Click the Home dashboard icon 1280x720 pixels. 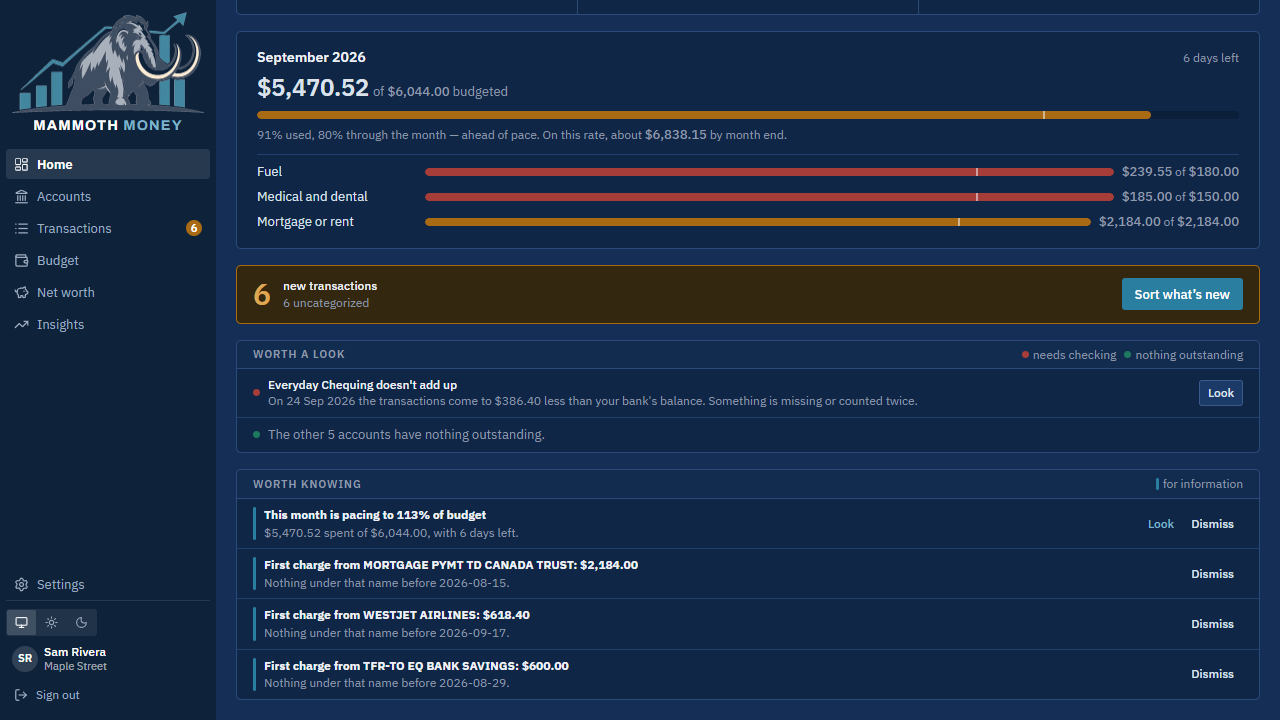(21, 164)
